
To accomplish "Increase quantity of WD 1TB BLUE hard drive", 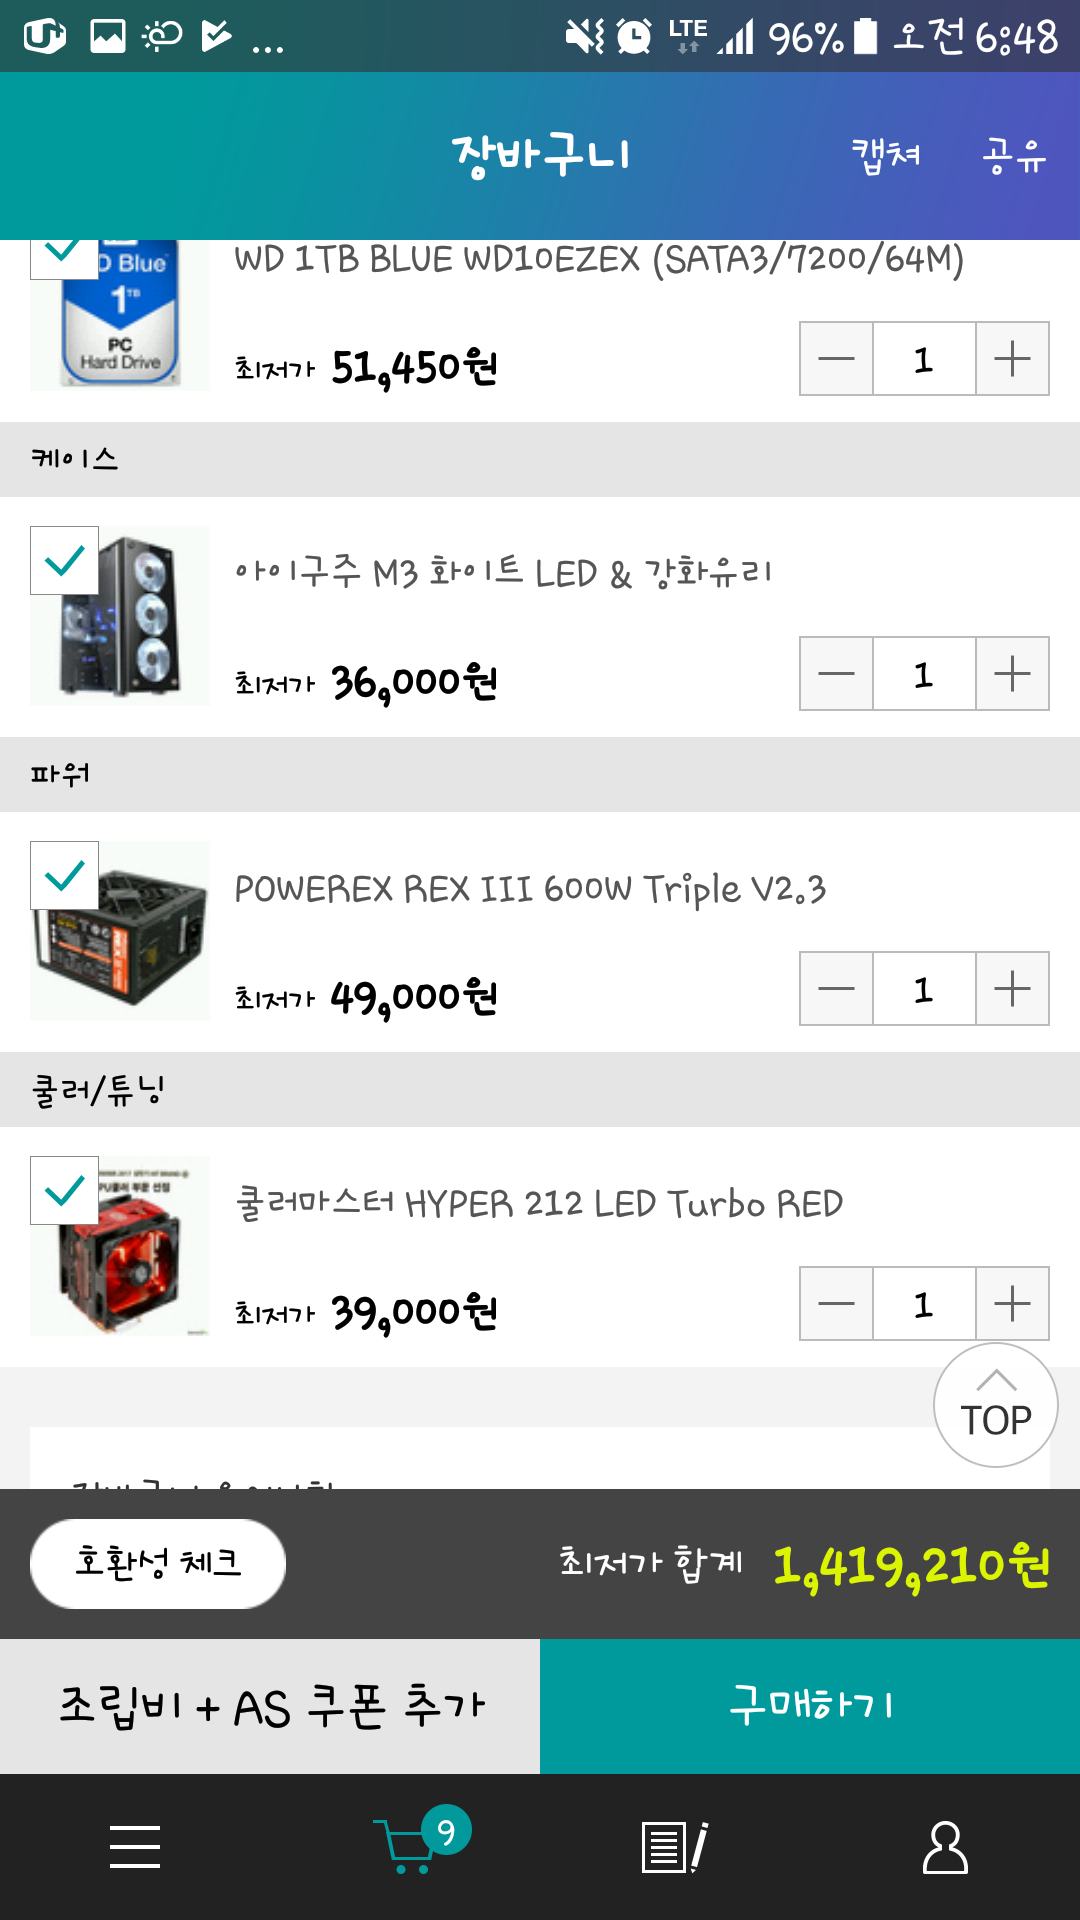I will [1012, 359].
